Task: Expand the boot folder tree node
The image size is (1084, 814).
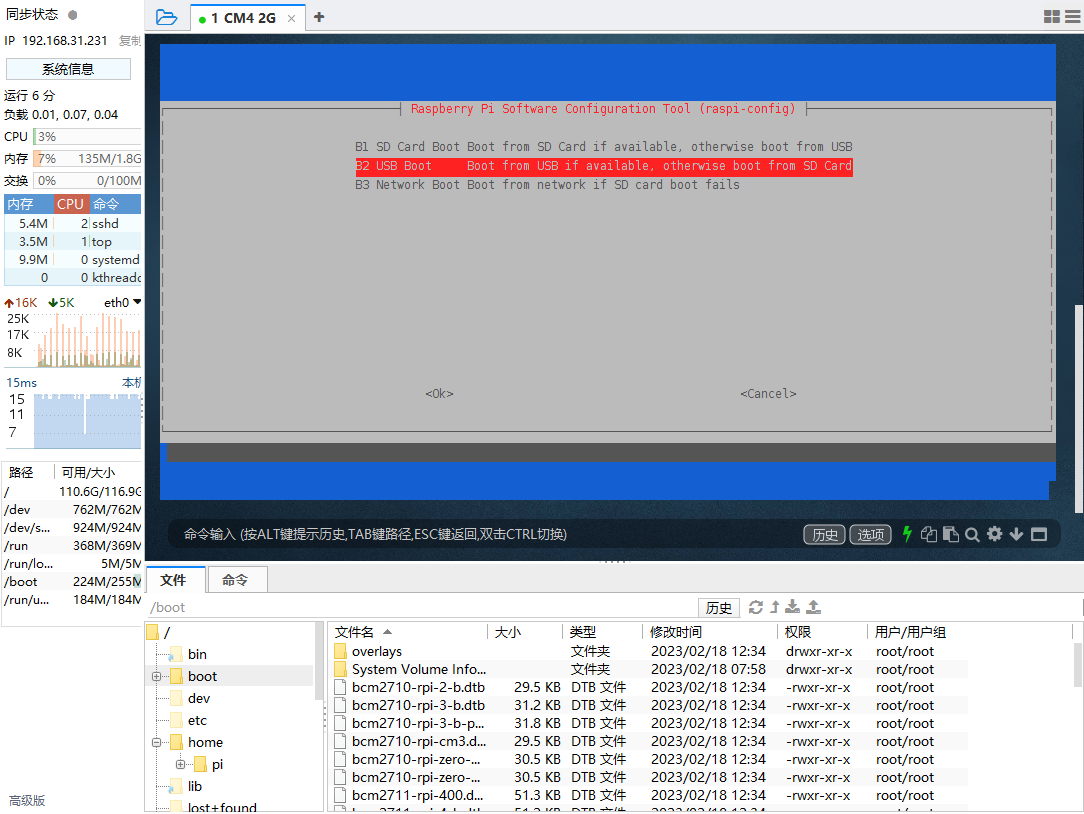Action: coord(156,676)
